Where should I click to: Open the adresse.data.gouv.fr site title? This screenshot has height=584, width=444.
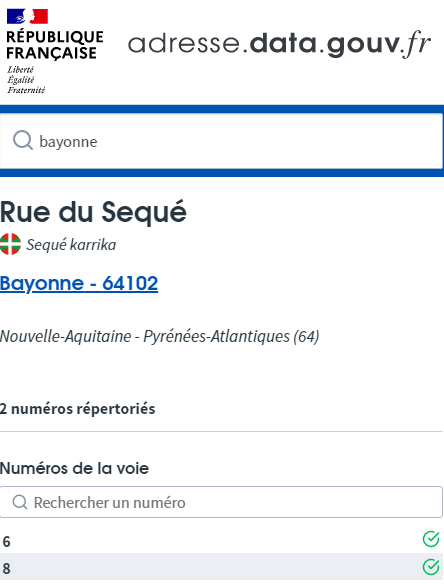279,44
